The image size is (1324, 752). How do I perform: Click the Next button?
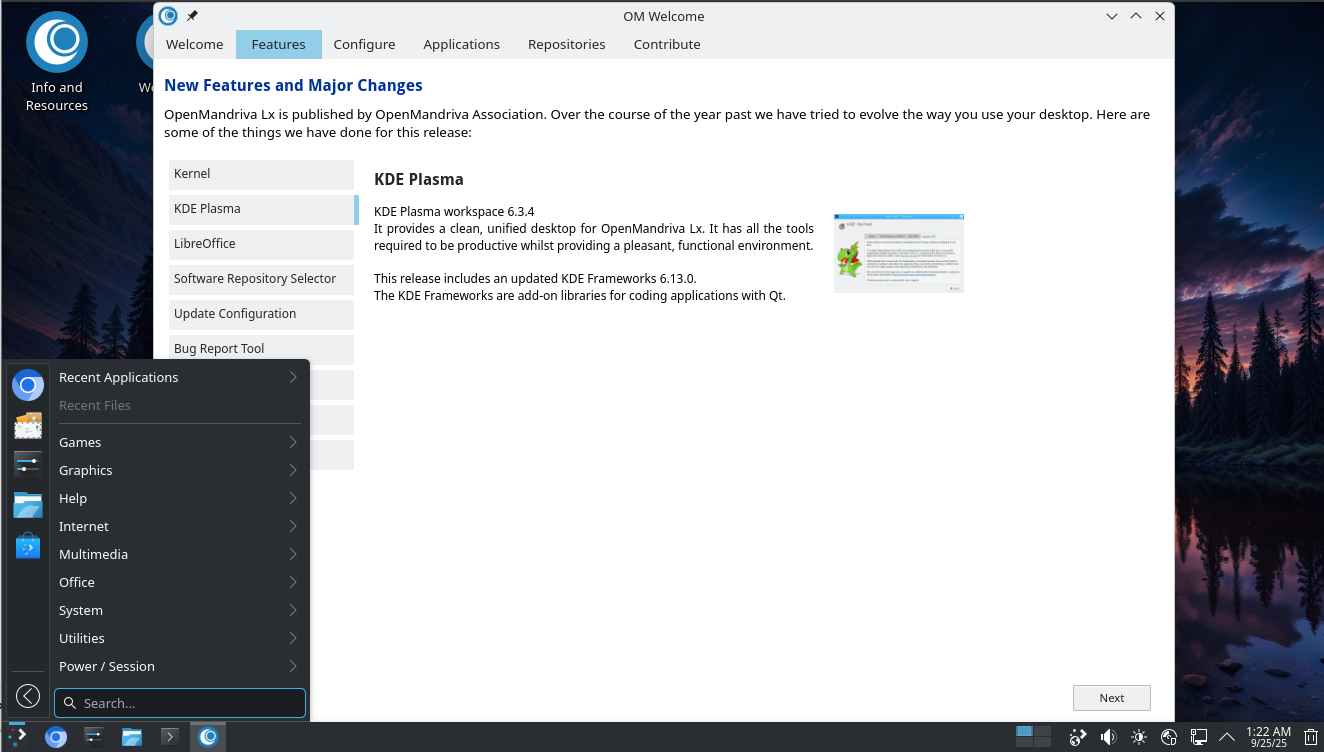[x=1111, y=698]
